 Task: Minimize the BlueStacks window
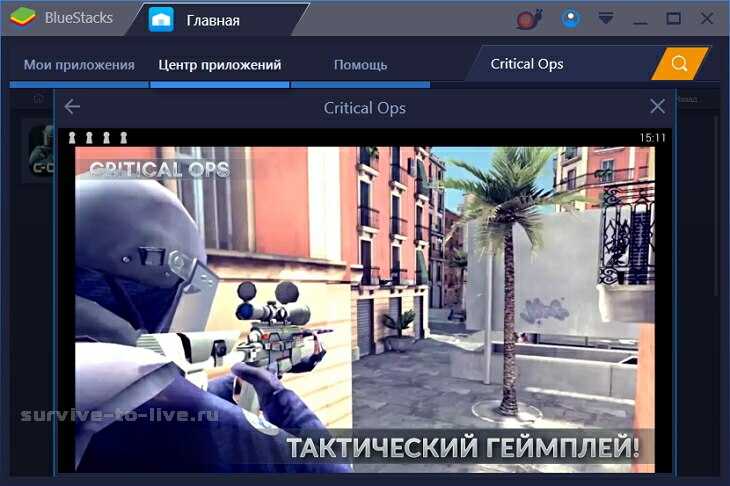(x=640, y=18)
